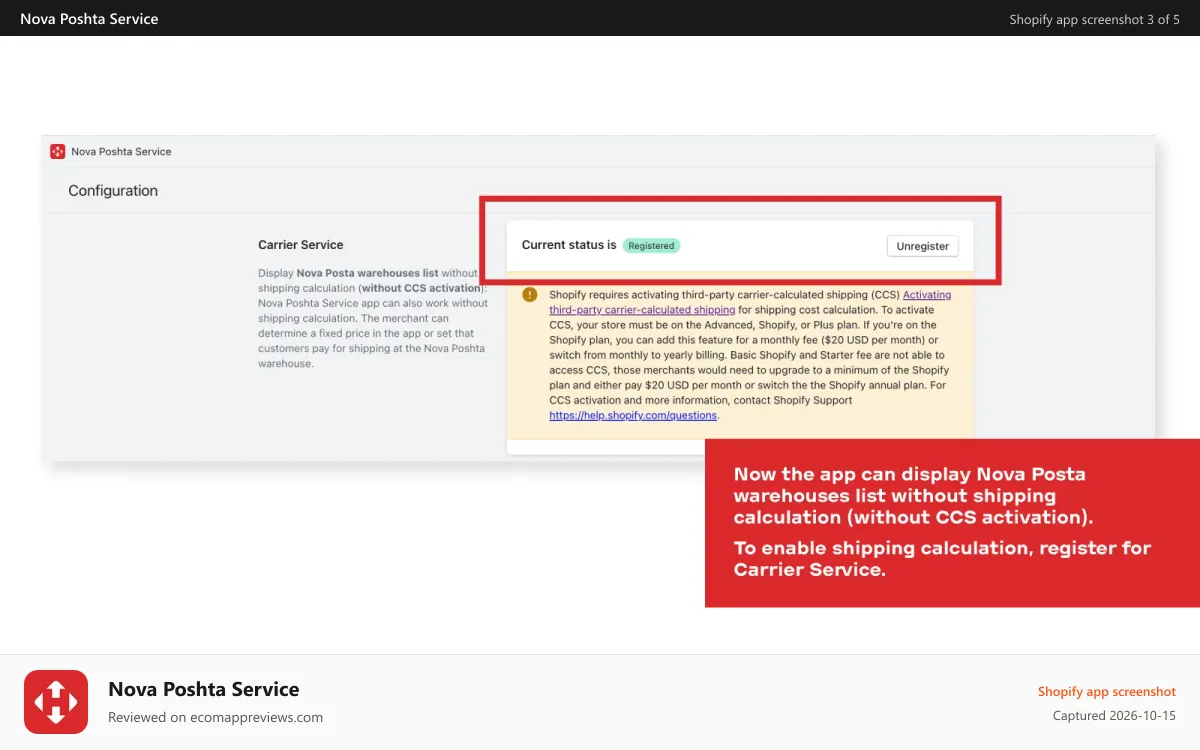The width and height of the screenshot is (1200, 750).
Task: Click the 'Current status is' label
Action: point(569,245)
